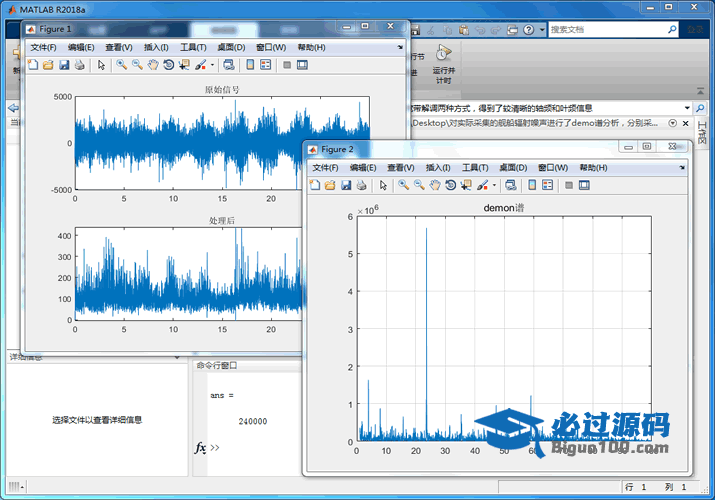
Task: Dock Figure 1 using menu bar arrow
Action: (x=400, y=47)
